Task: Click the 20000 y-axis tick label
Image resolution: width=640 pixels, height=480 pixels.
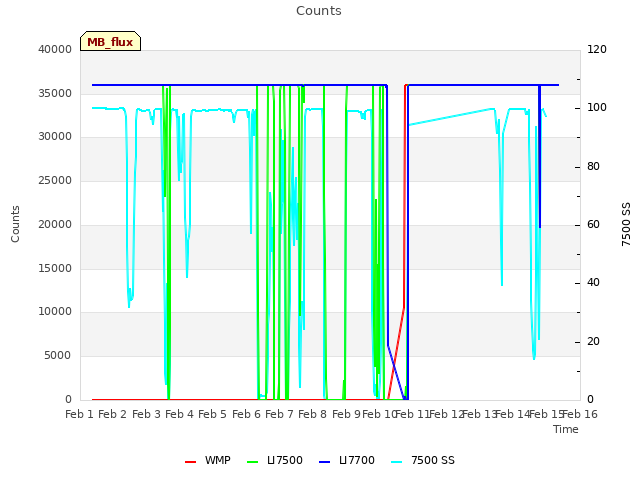Action: [55, 224]
